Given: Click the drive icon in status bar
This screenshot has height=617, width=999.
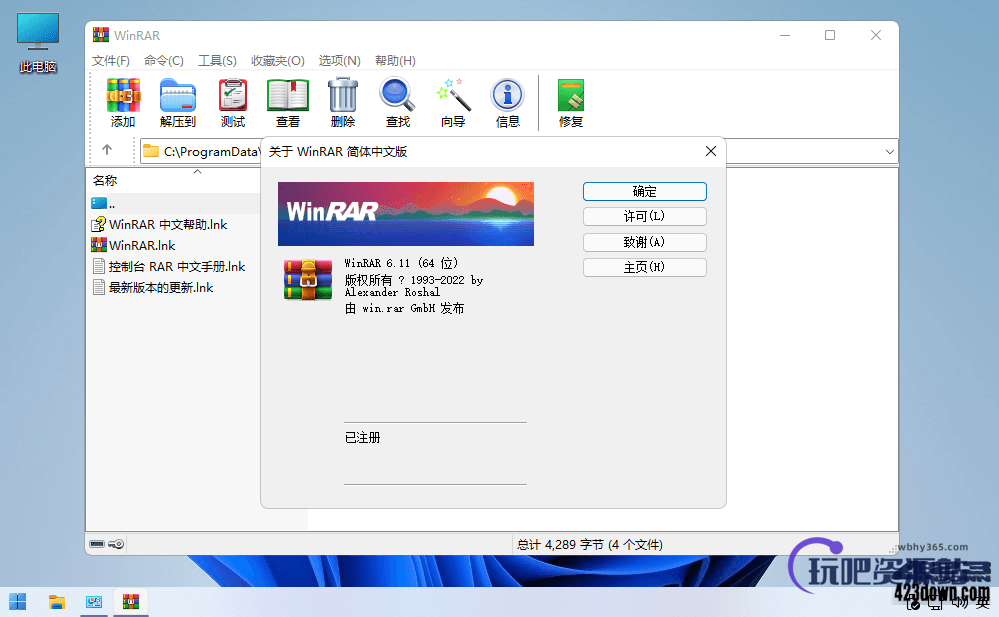Looking at the screenshot, I should (97, 544).
